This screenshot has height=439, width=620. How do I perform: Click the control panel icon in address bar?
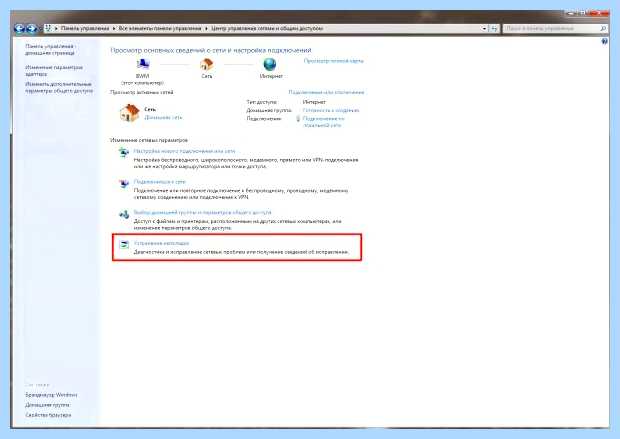click(x=48, y=28)
